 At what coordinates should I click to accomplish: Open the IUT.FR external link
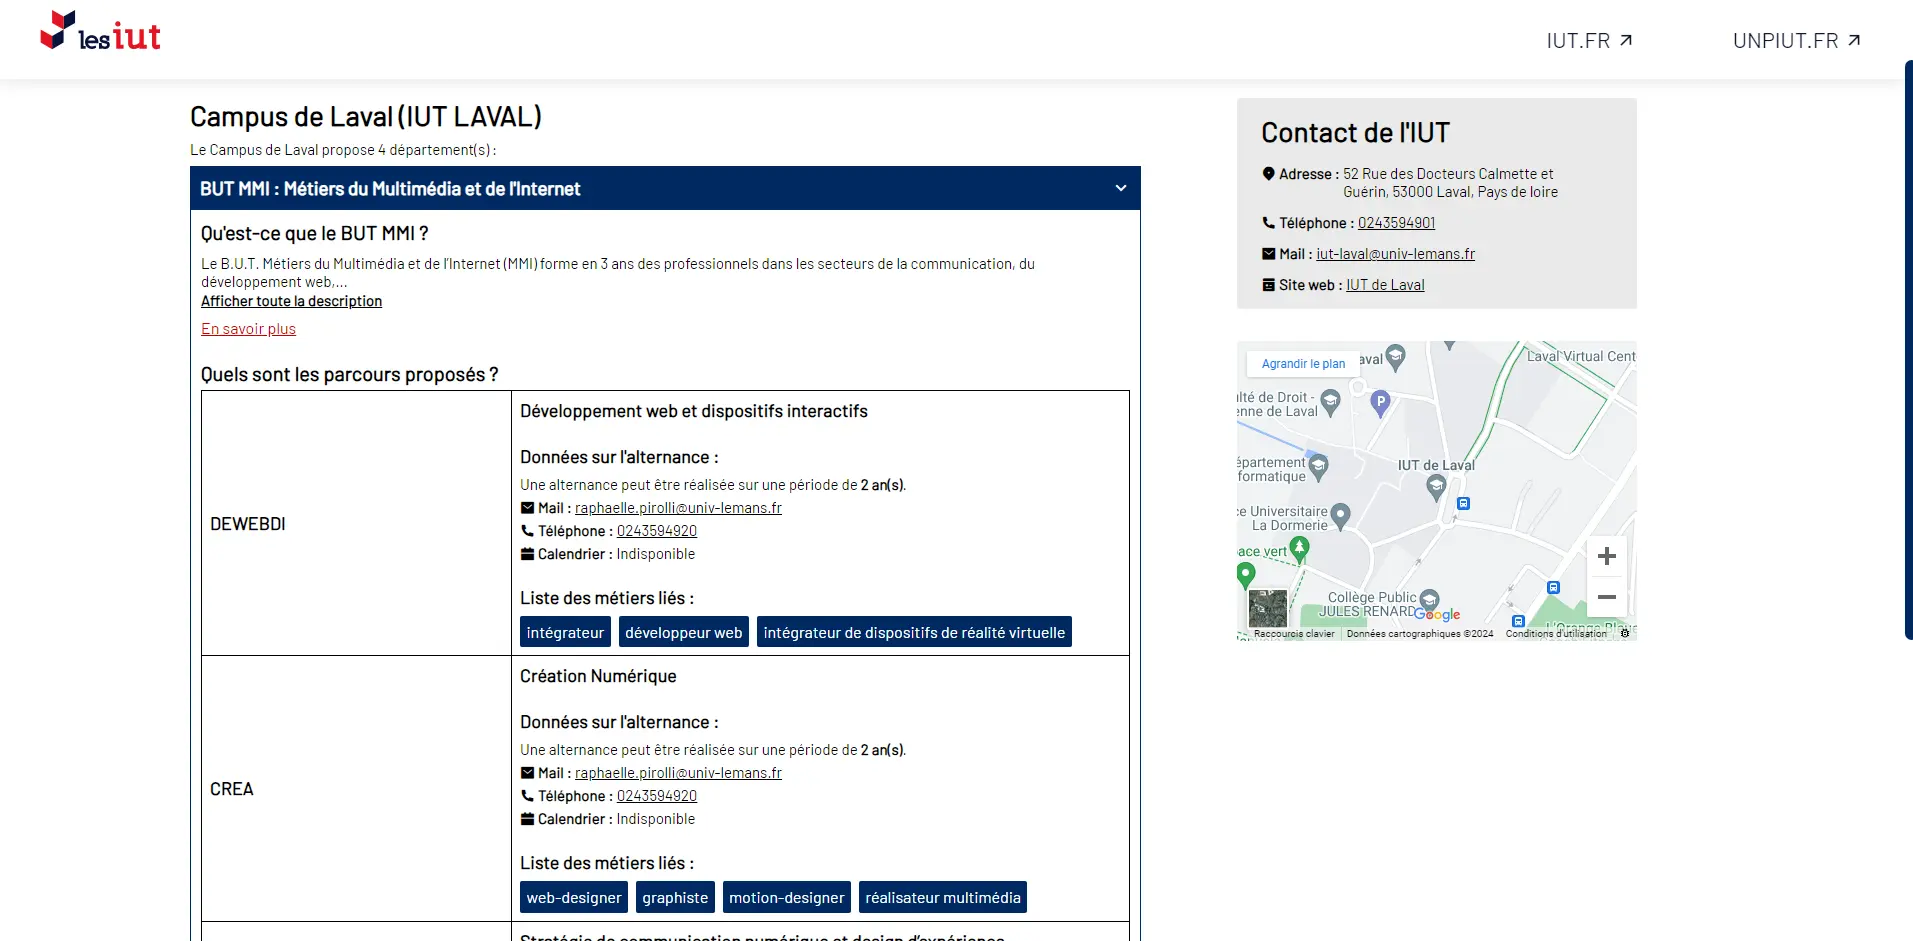1588,41
